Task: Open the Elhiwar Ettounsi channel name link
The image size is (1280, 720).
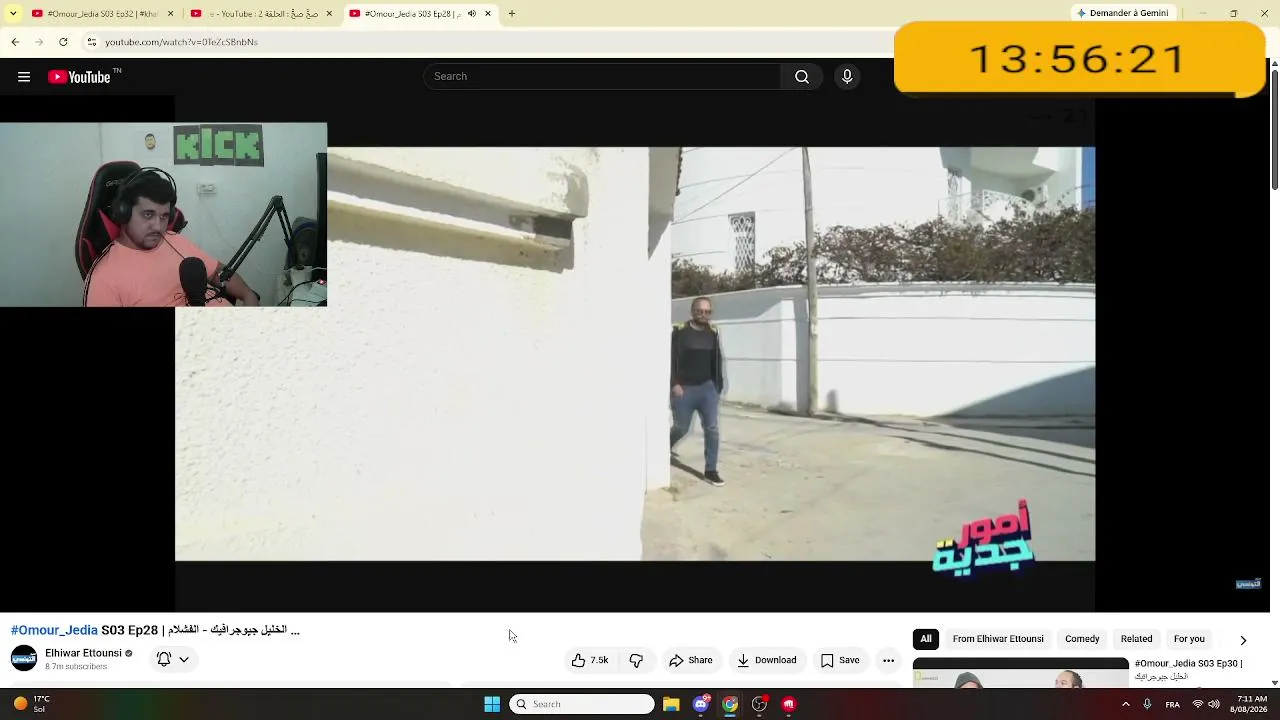Action: (x=83, y=653)
